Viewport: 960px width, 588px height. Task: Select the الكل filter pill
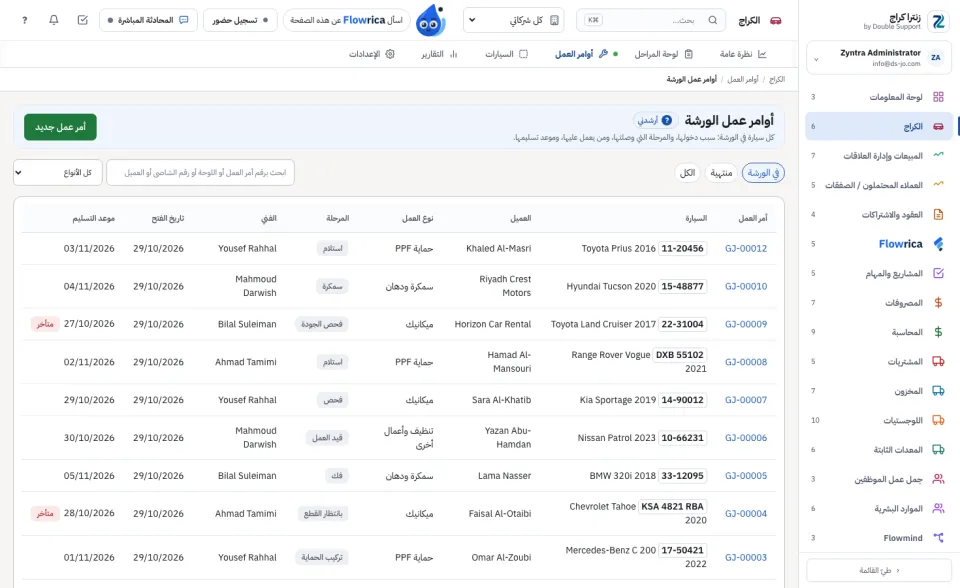(x=688, y=173)
